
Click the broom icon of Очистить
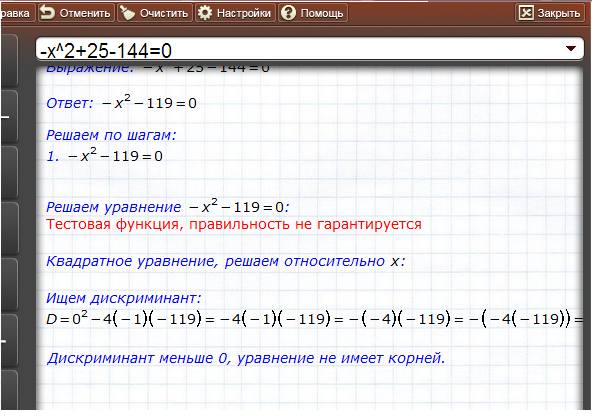[127, 13]
